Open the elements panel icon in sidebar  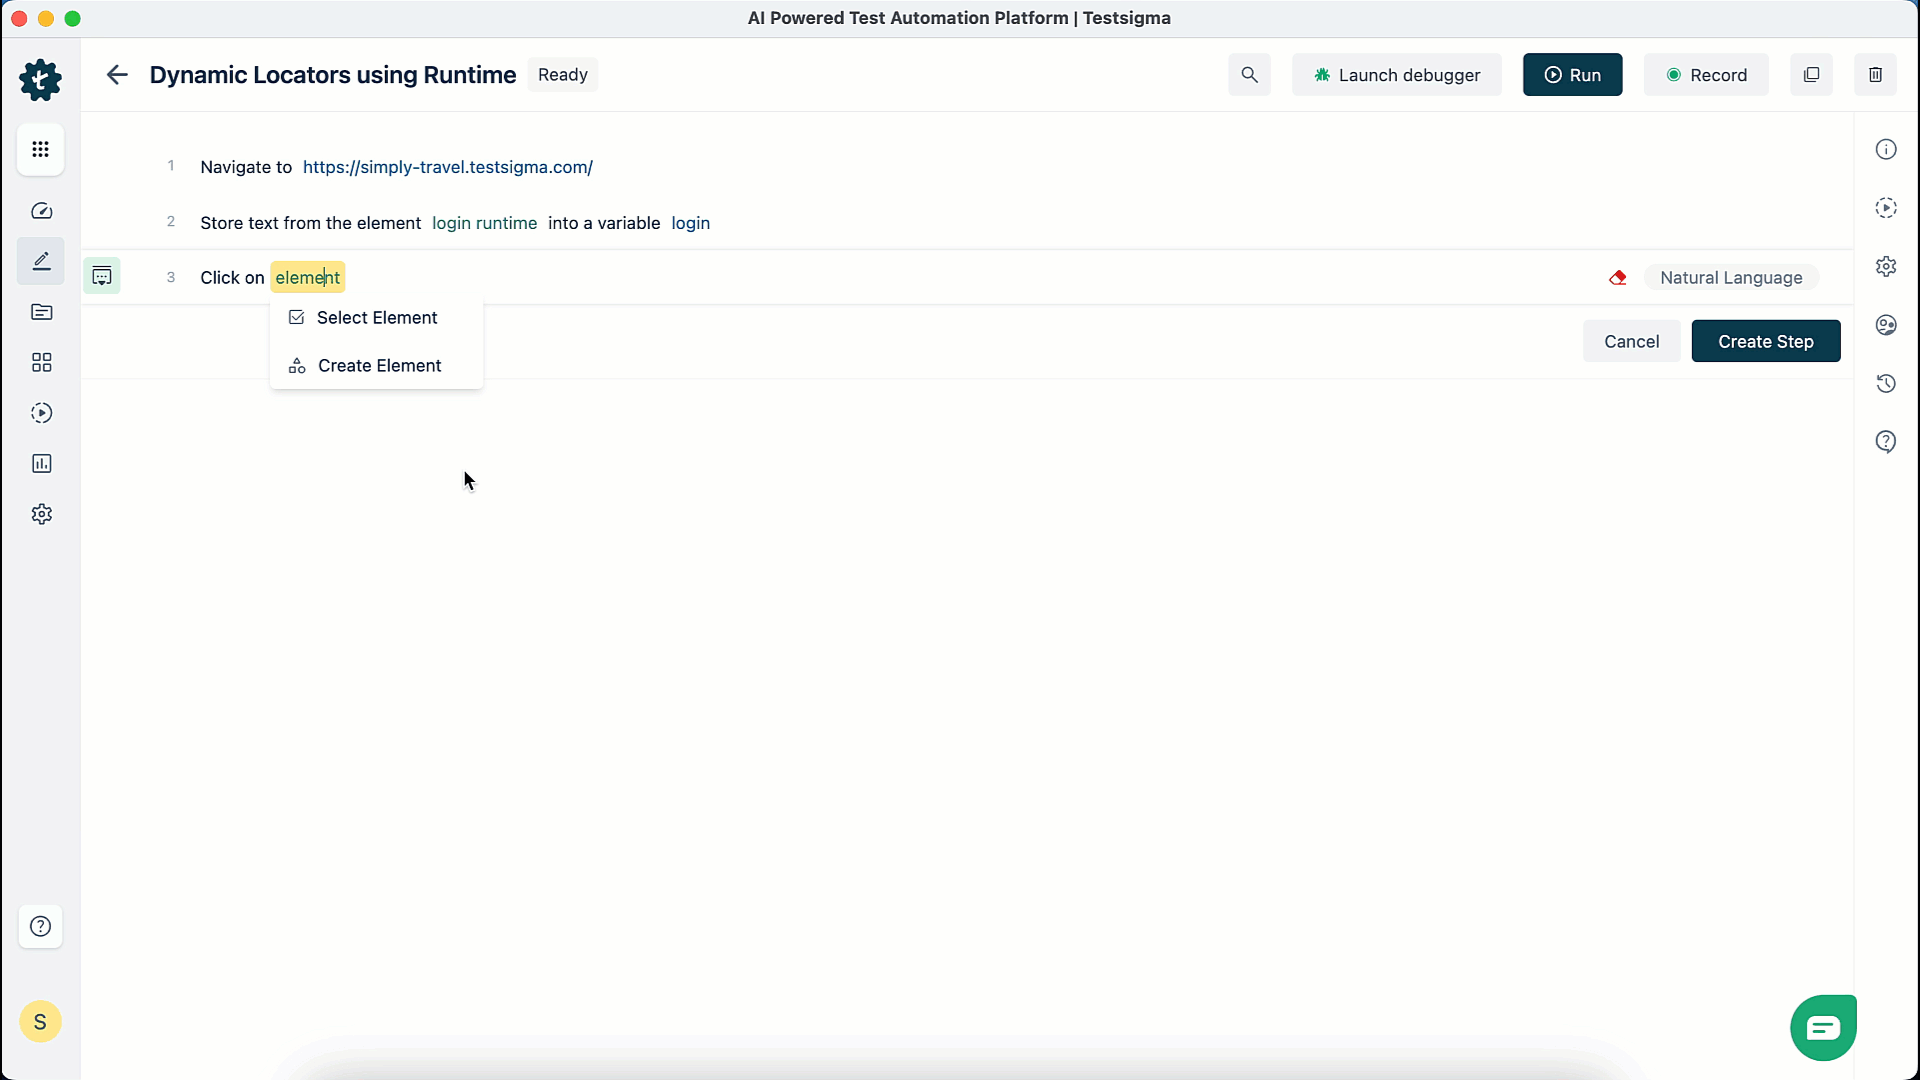coord(41,362)
